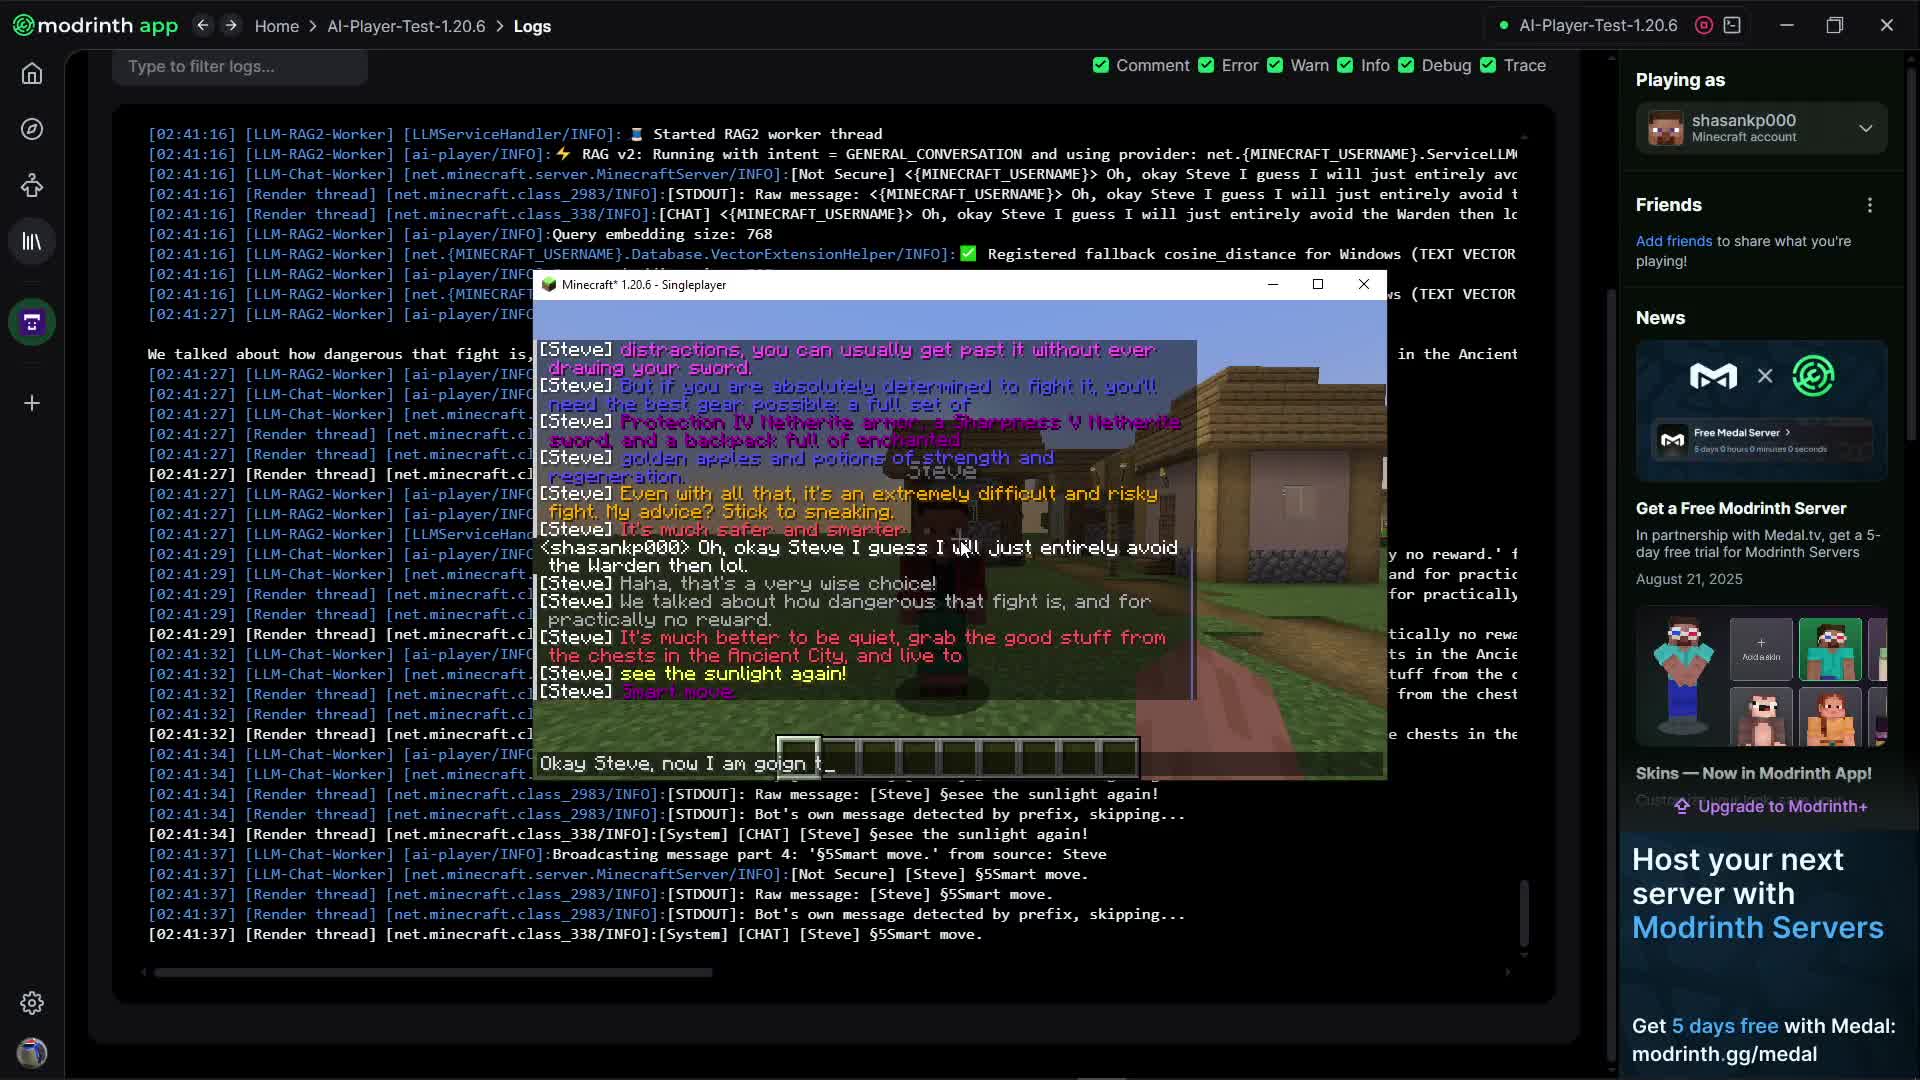Select the AI-Player-Test instance icon in sidebar
Screen dimensions: 1920x1080
[32, 321]
